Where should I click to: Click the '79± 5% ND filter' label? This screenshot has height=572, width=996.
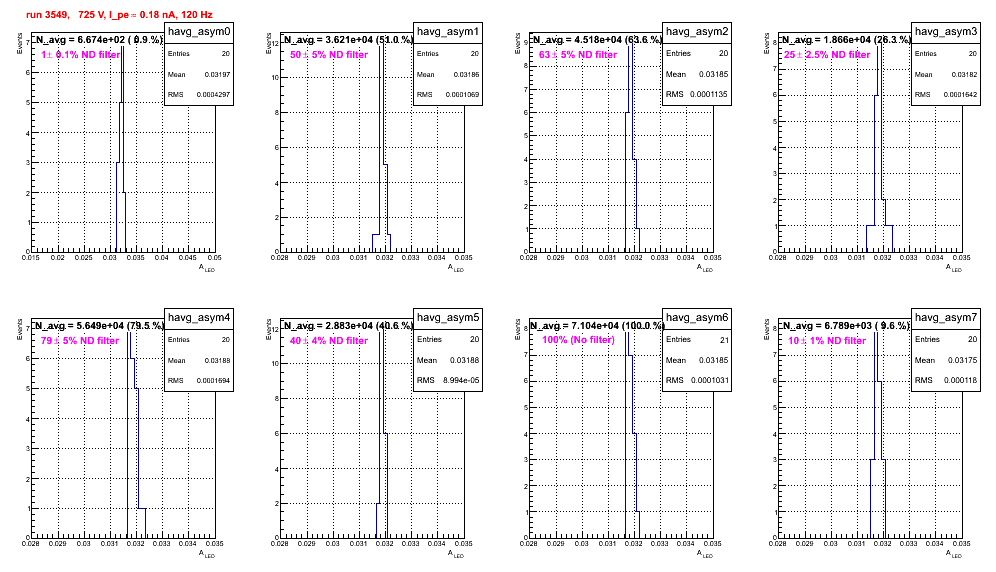point(80,341)
